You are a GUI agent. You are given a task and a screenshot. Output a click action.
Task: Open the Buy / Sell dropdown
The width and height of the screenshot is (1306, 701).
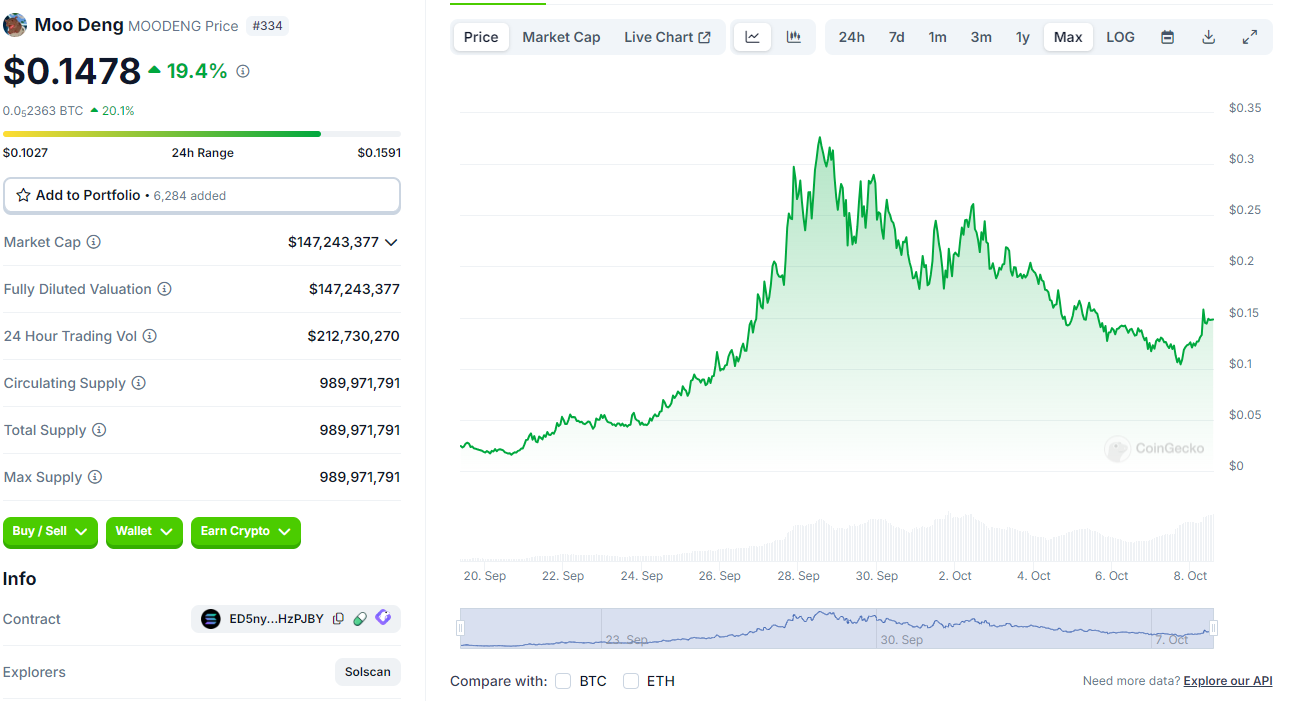(x=50, y=532)
